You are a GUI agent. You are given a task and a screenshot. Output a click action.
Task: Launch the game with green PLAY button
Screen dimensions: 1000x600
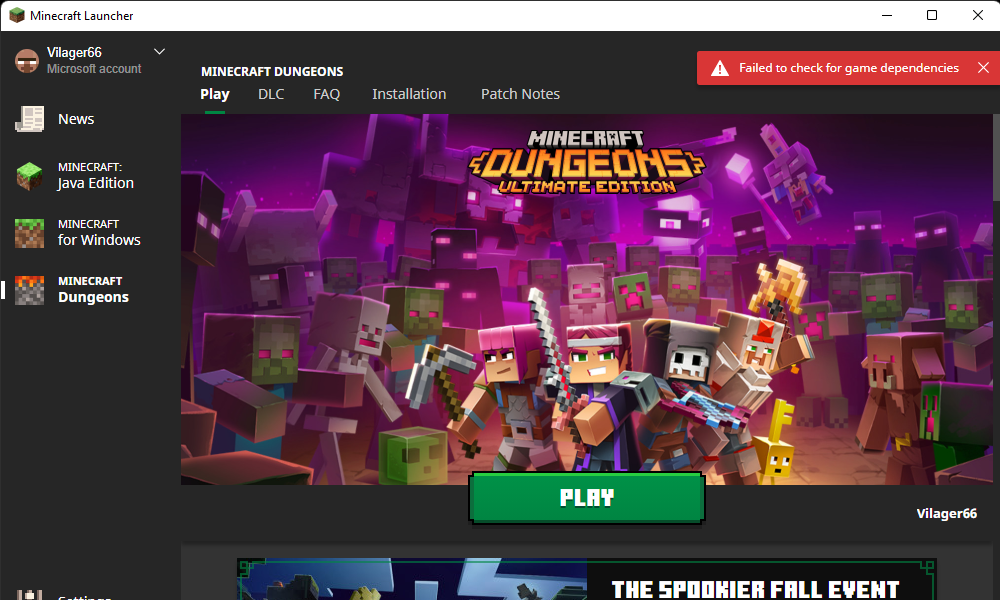pos(587,498)
